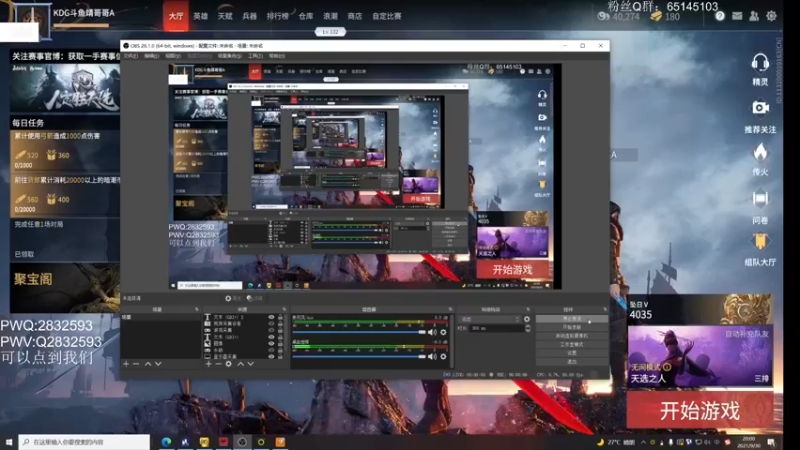Move scene up in Scenes panel

point(148,364)
